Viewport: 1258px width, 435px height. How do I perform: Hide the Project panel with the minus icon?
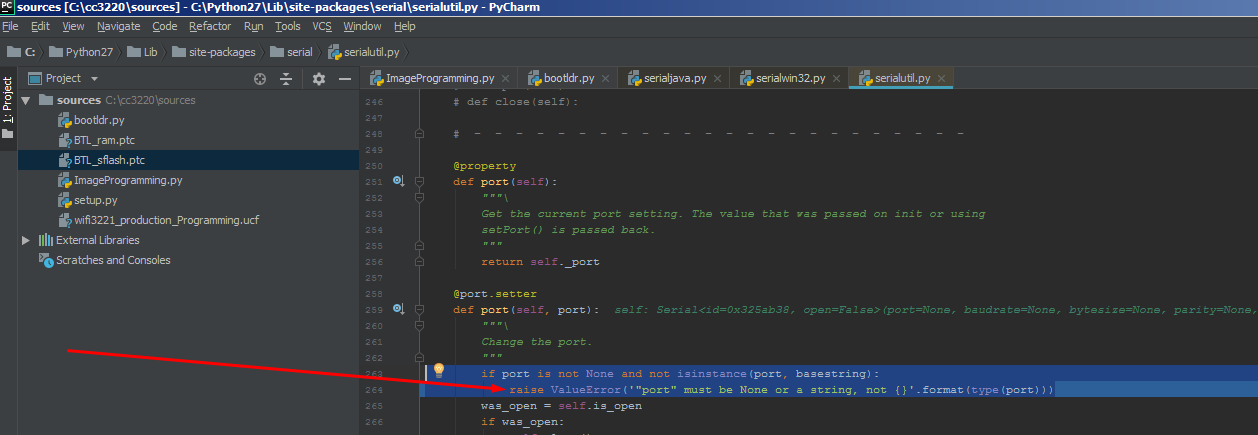344,78
